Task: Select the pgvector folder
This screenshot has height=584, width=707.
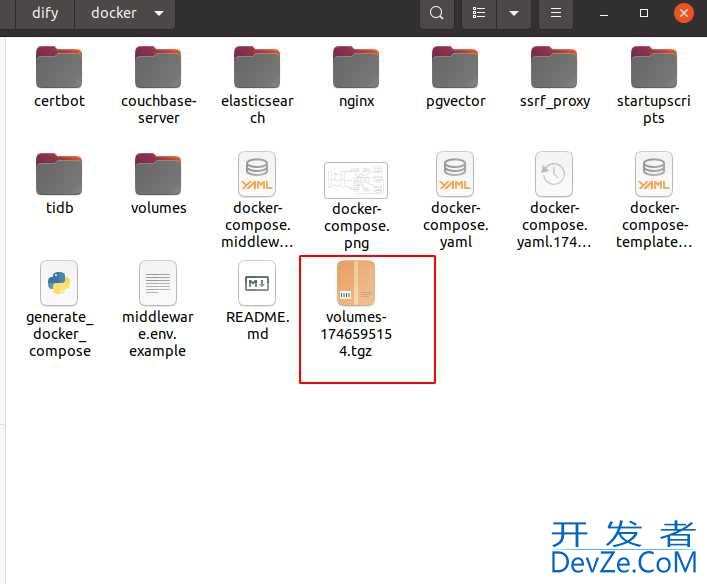Action: [455, 68]
